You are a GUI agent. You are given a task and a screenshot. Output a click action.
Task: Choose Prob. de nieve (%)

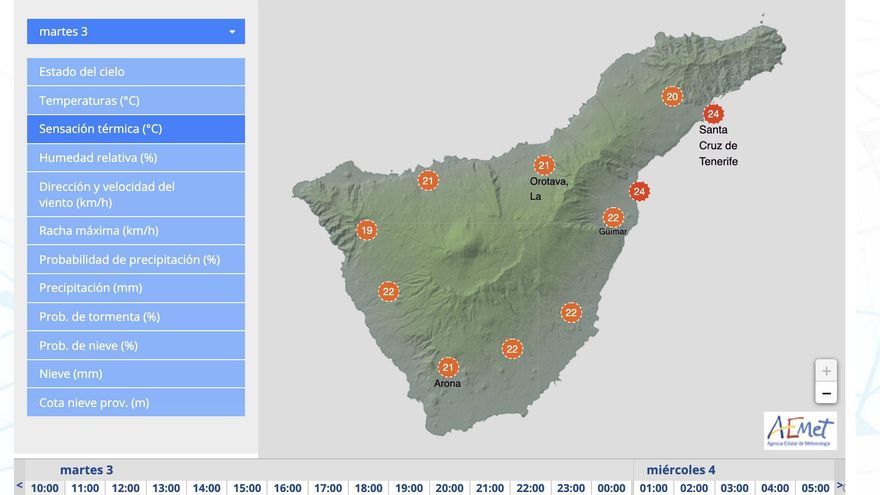click(x=136, y=345)
